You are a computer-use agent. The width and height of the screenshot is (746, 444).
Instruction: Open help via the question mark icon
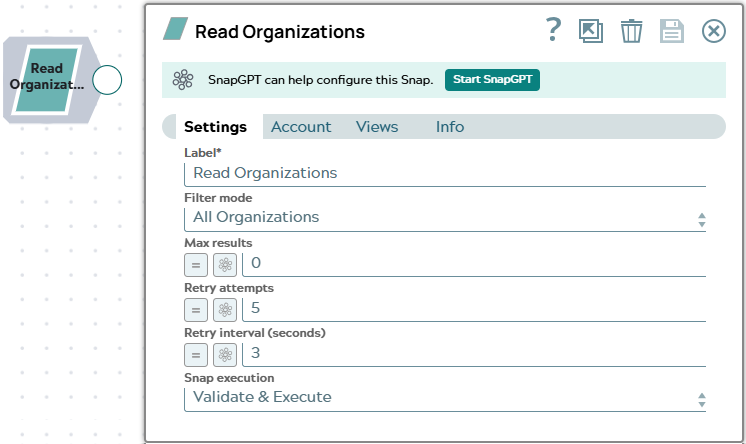click(553, 30)
